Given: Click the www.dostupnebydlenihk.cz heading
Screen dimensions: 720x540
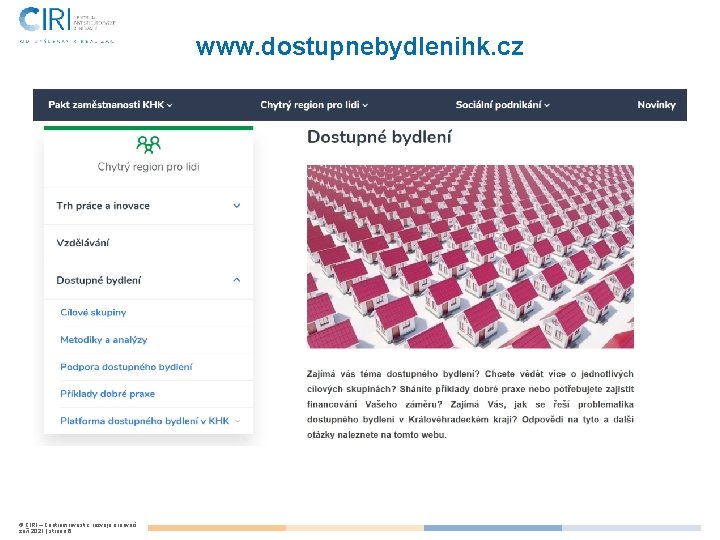Looking at the screenshot, I should coord(360,46).
